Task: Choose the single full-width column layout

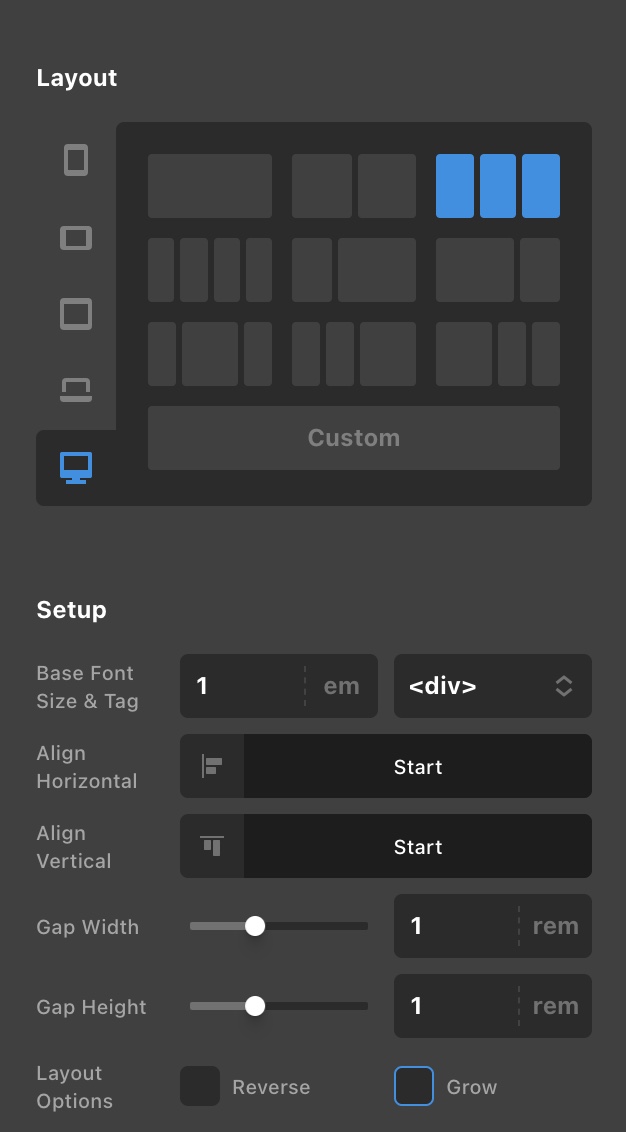Action: (210, 186)
